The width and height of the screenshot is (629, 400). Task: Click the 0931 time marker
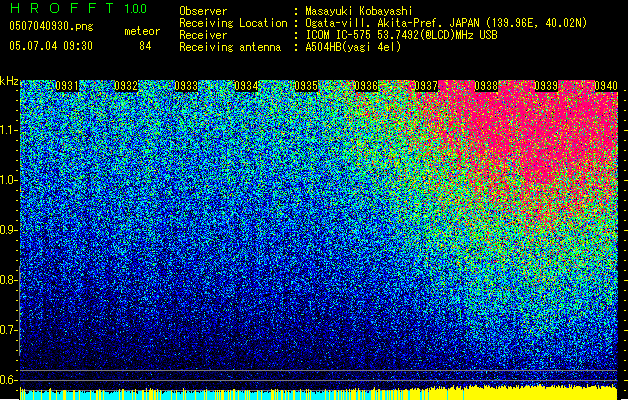pos(66,86)
